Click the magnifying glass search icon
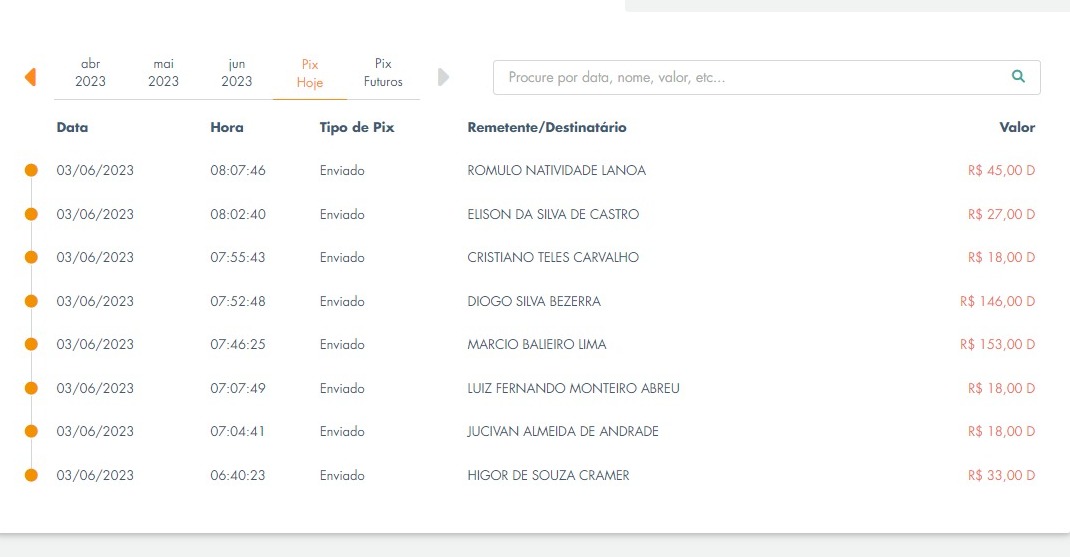The image size is (1070, 557). (1018, 76)
